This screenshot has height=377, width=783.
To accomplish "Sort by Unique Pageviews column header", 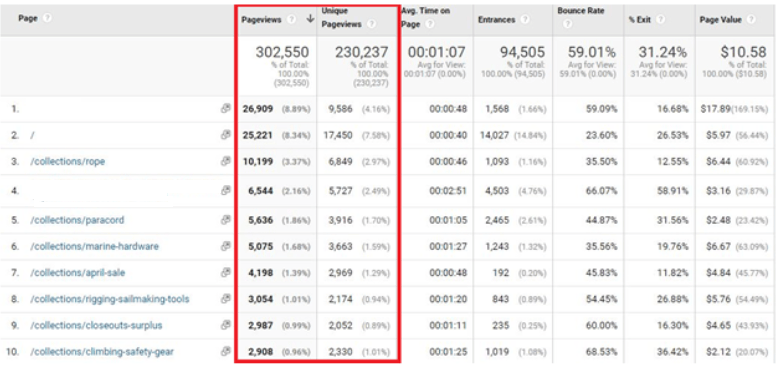I will (x=342, y=17).
